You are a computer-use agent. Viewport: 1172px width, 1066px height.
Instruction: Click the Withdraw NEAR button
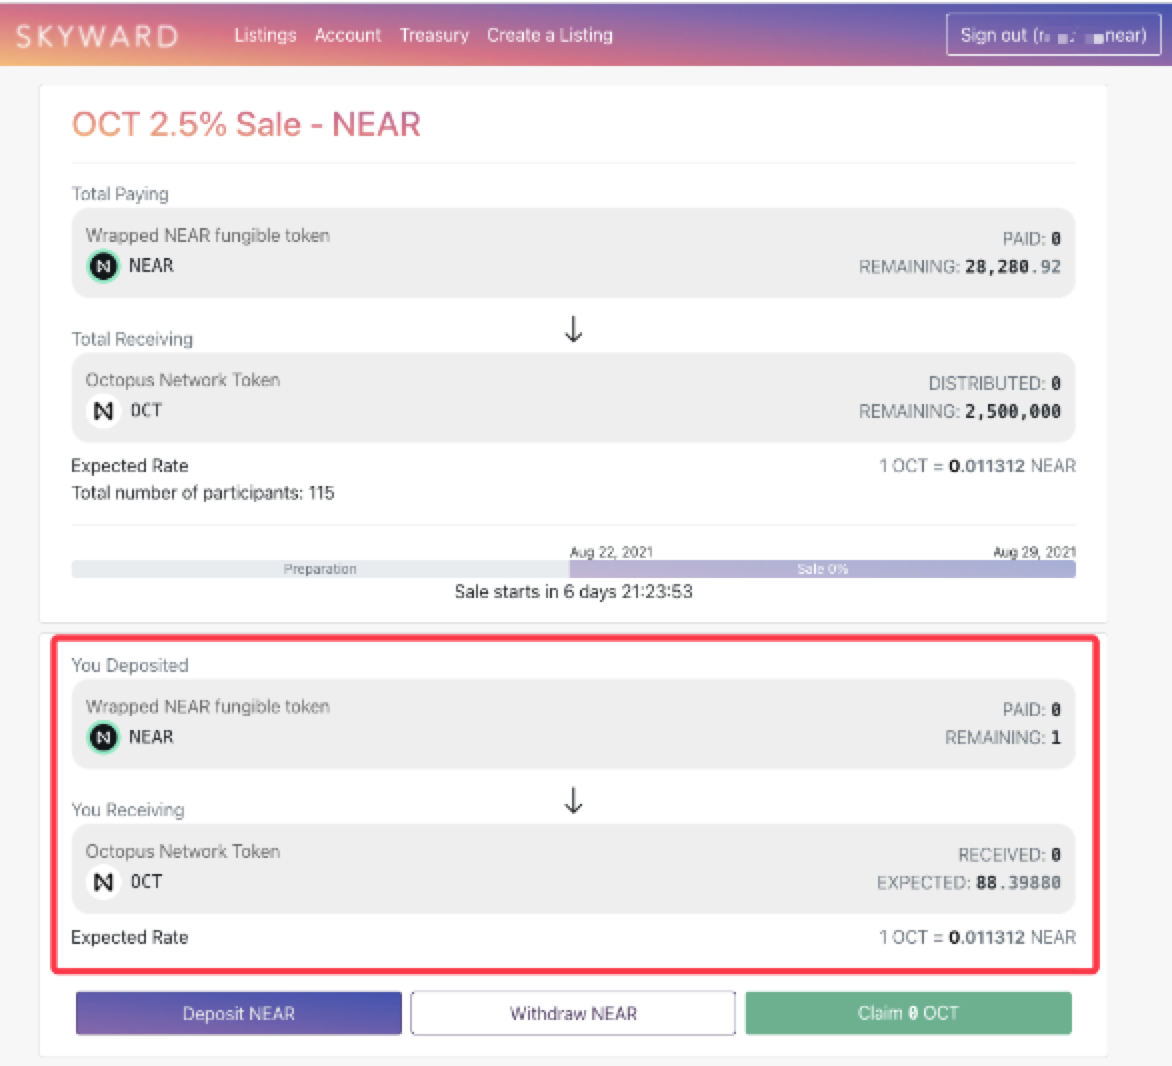pyautogui.click(x=573, y=1013)
